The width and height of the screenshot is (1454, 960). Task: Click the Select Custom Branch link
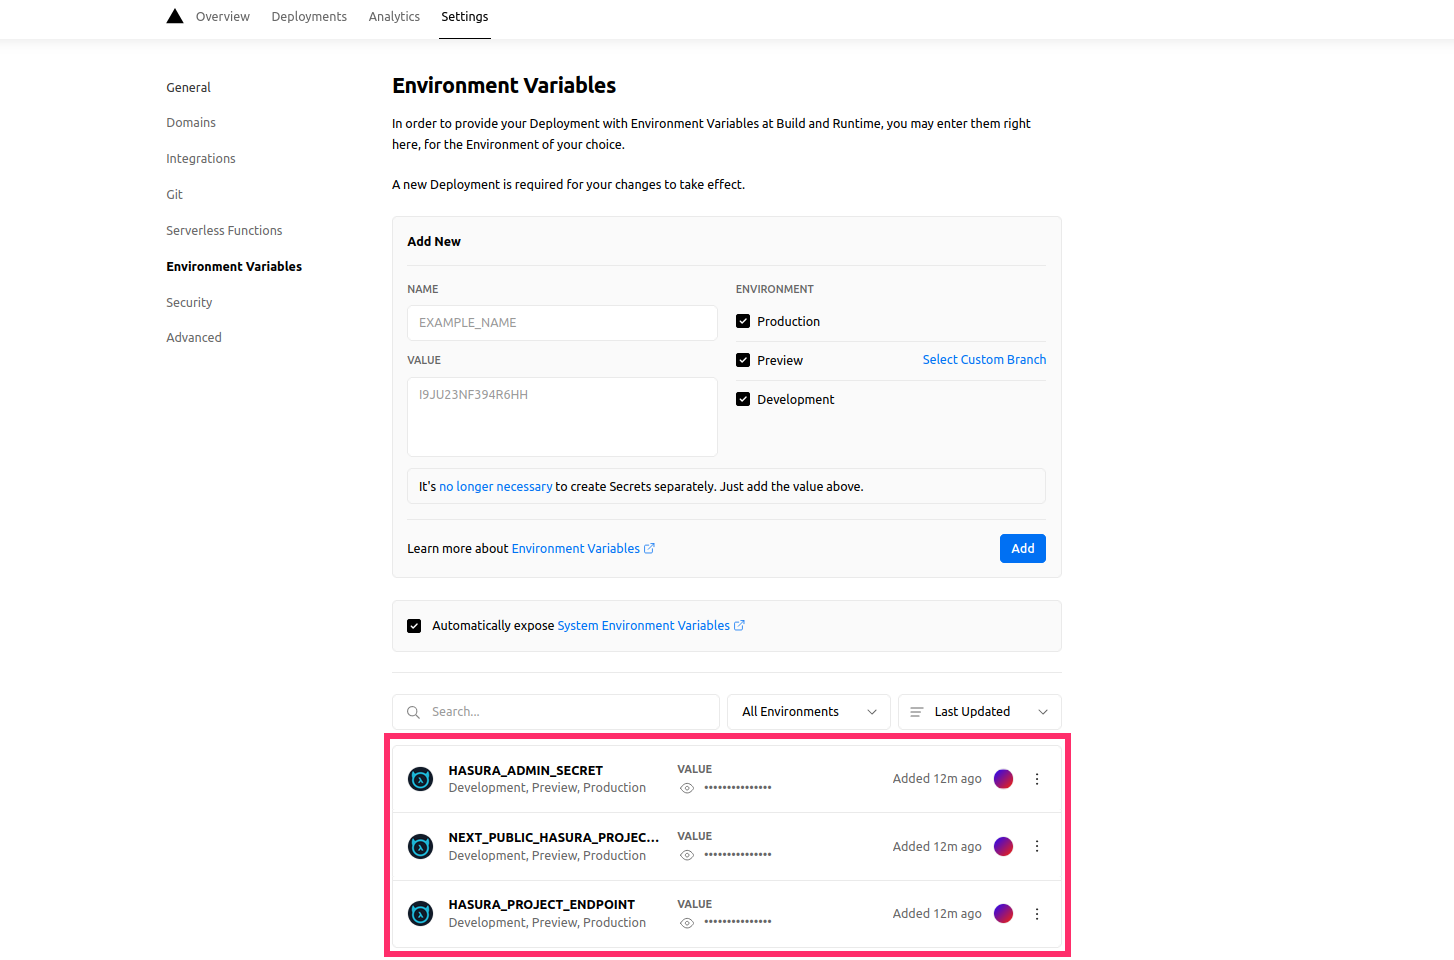pyautogui.click(x=984, y=359)
